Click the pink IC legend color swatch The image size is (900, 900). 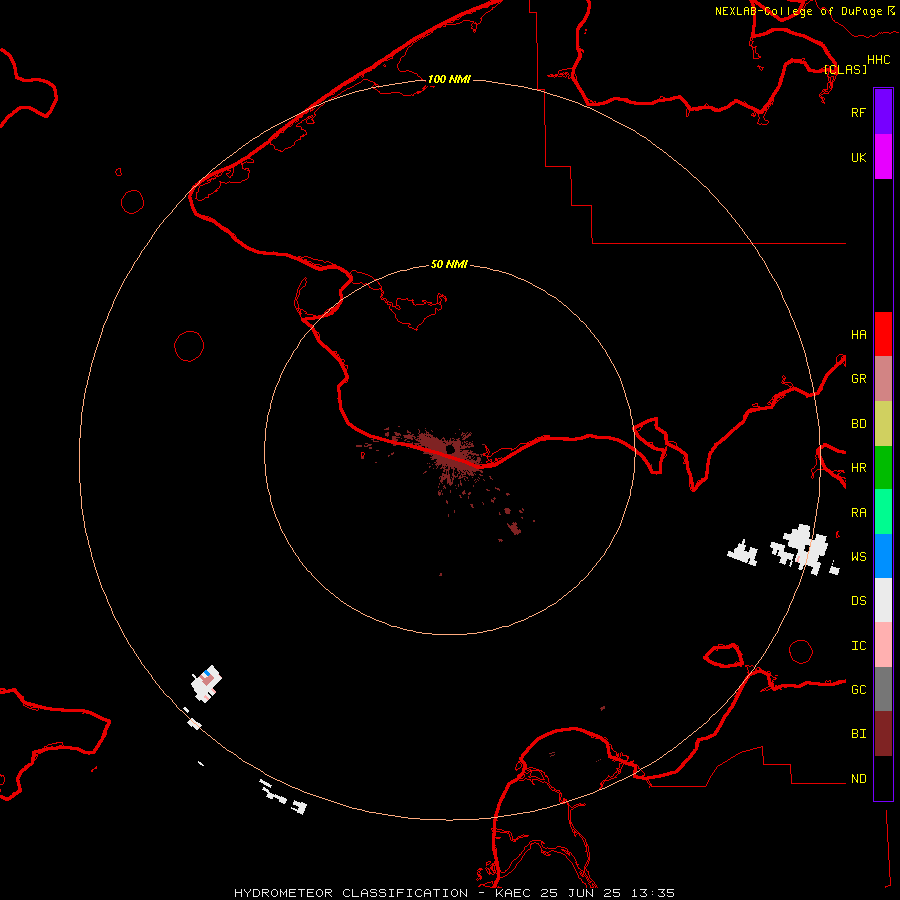(x=883, y=645)
